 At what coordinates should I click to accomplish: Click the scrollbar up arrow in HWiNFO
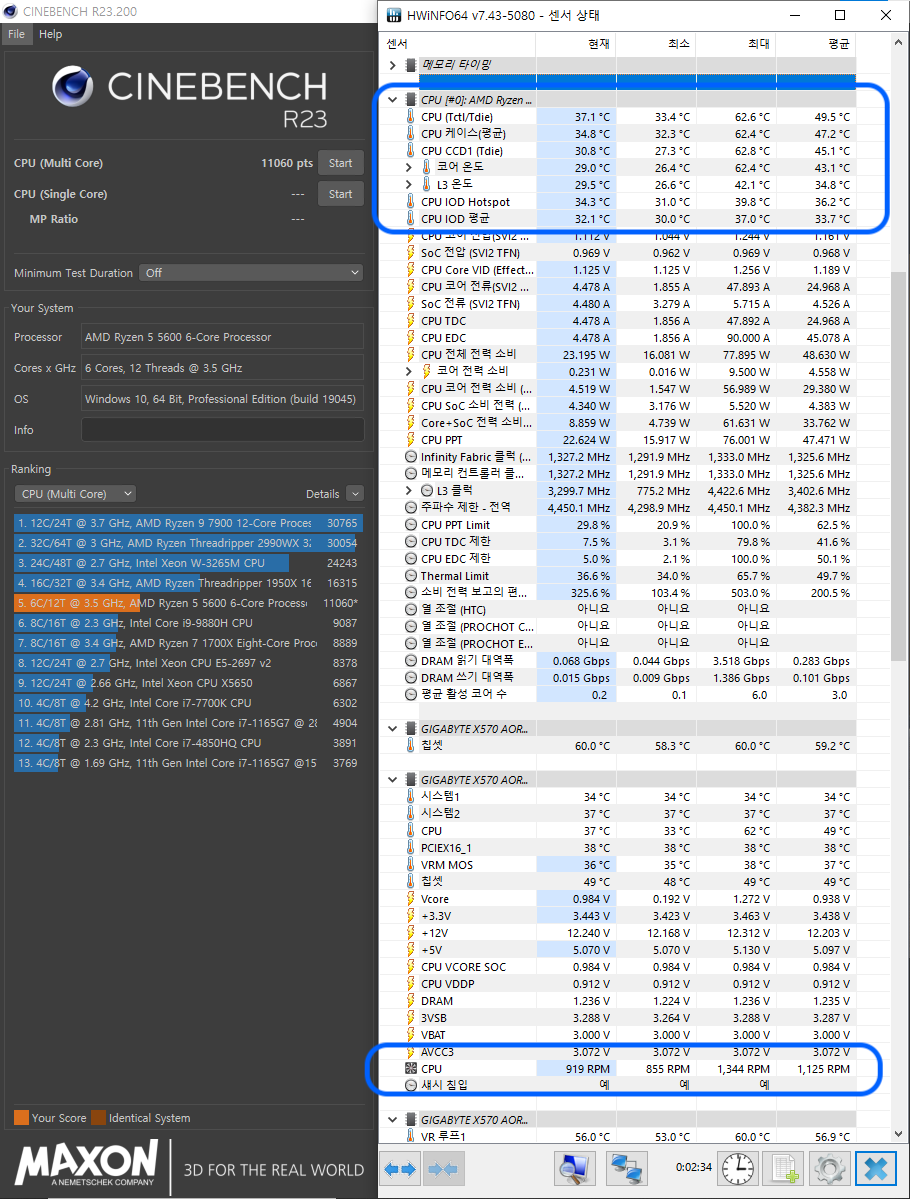click(x=898, y=43)
